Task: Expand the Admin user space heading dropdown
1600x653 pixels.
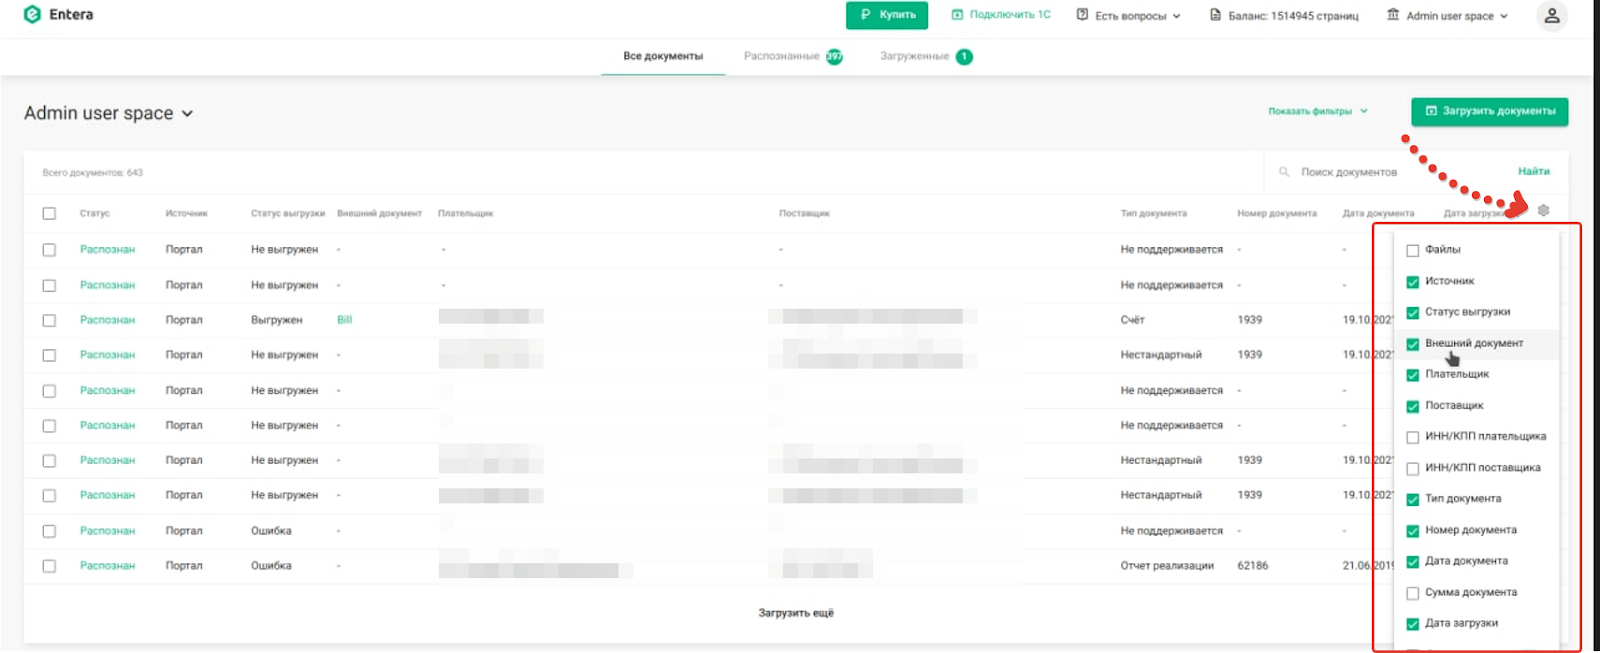Action: pos(109,113)
